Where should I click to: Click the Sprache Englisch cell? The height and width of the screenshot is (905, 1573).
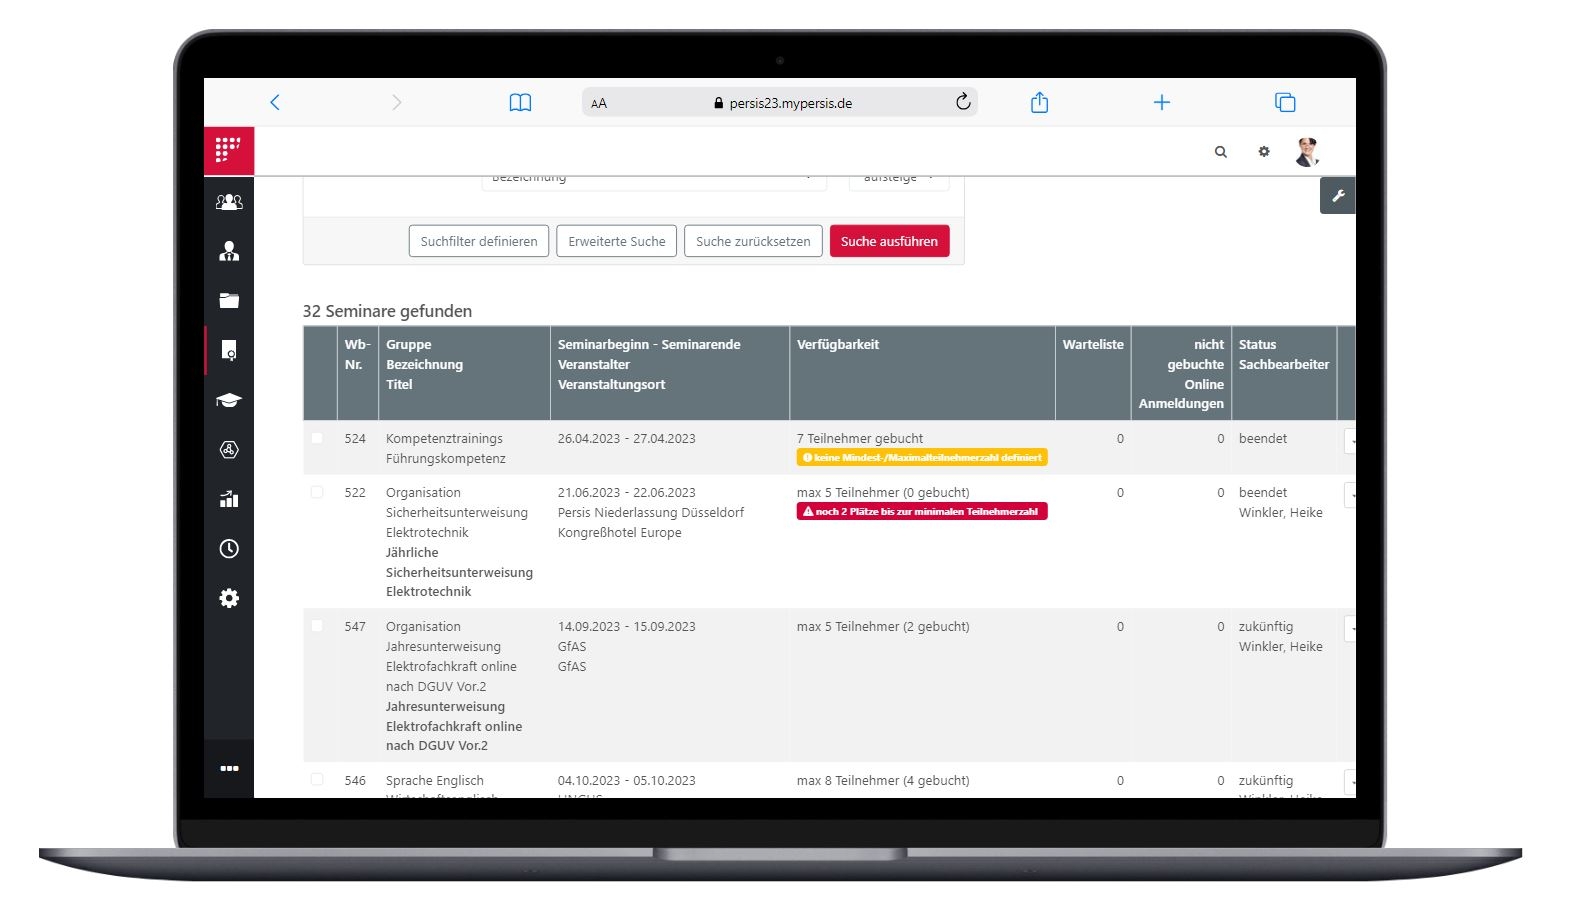[x=435, y=780]
